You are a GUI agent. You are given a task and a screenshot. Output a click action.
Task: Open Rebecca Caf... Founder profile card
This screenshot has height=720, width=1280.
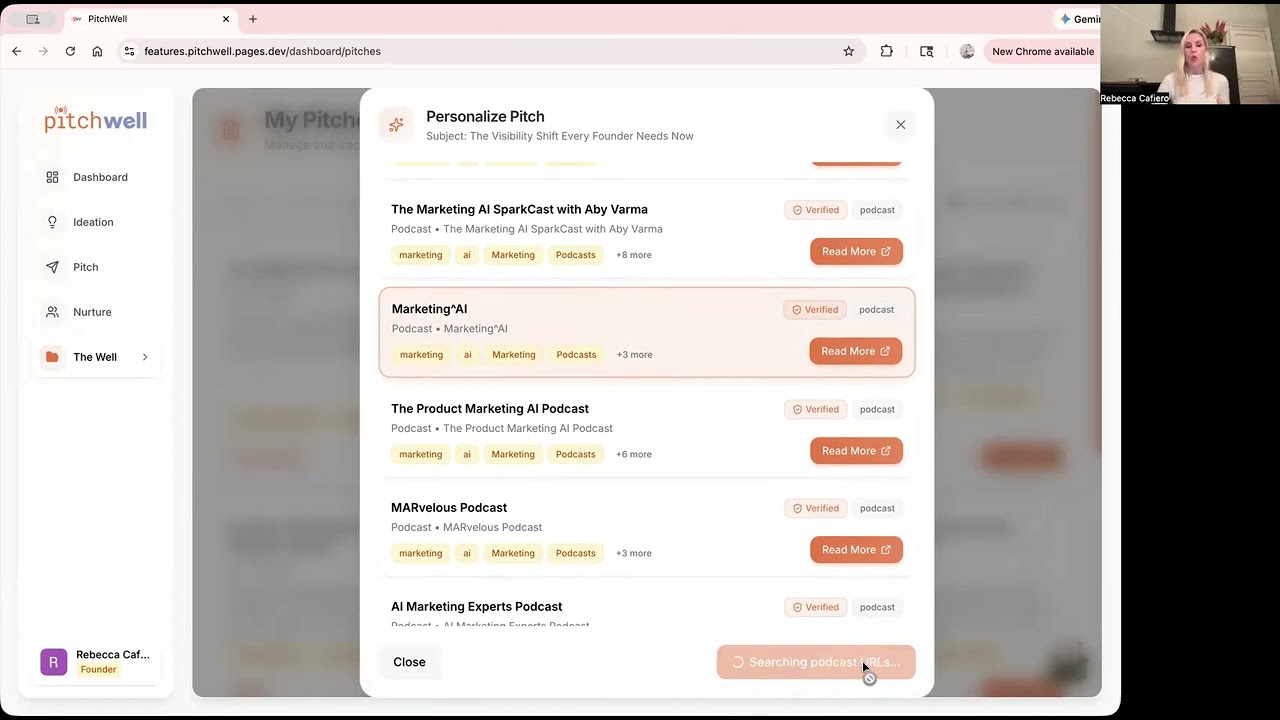click(x=96, y=662)
